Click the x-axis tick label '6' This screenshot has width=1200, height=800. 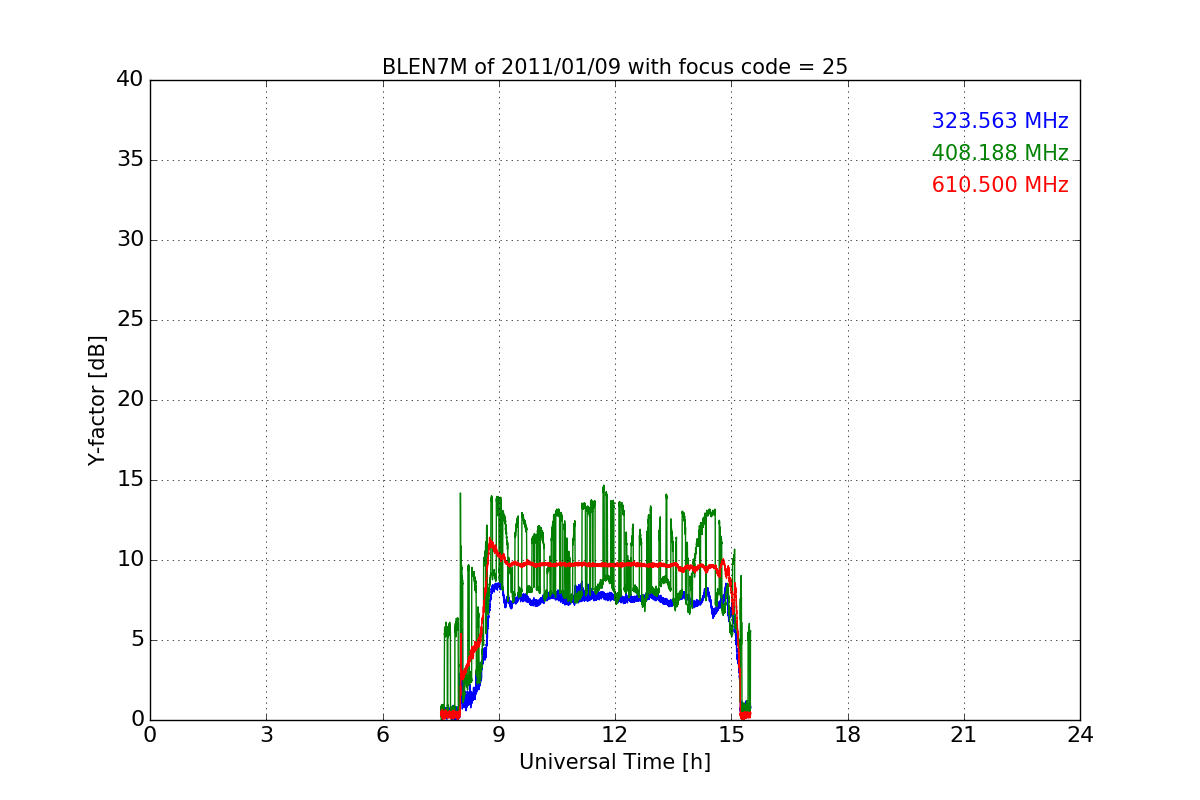coord(382,735)
